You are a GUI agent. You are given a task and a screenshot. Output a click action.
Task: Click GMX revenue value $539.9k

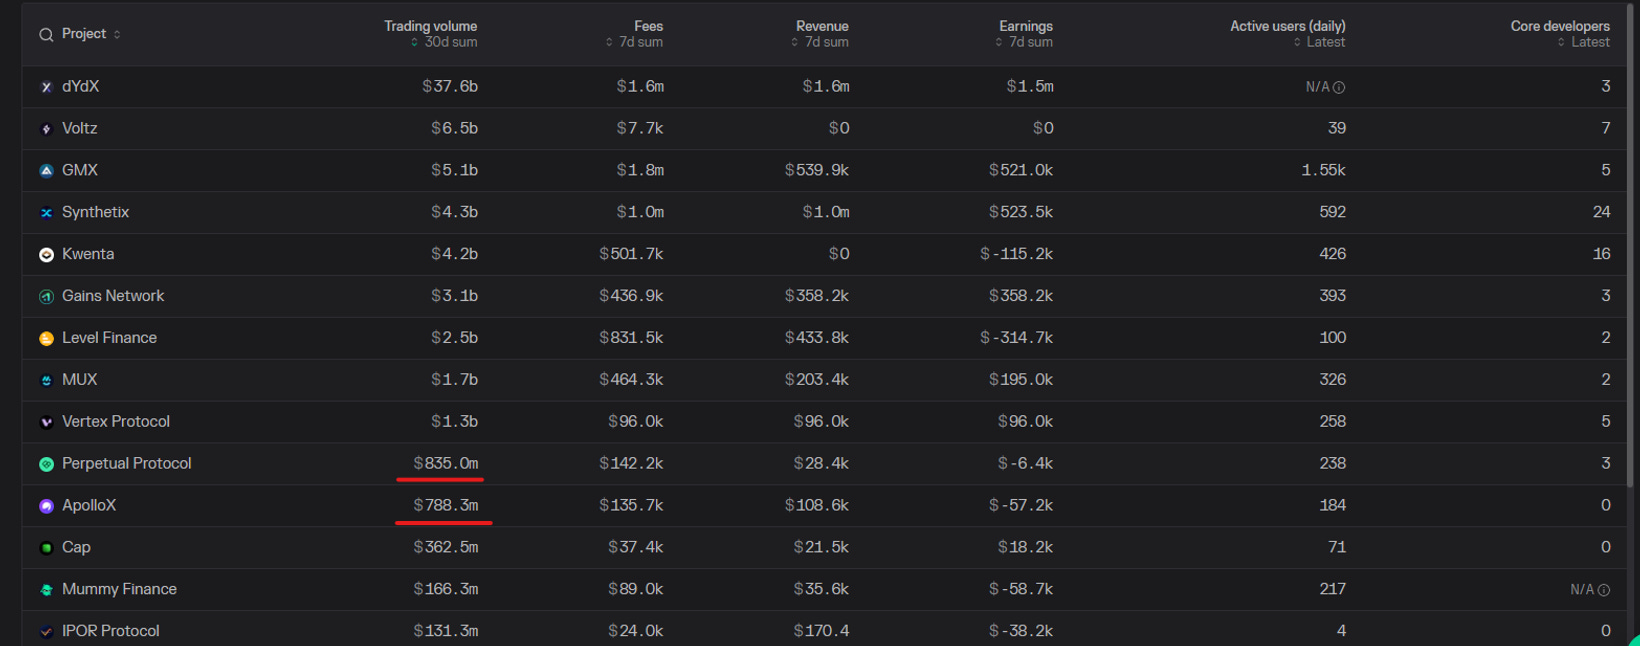click(x=817, y=171)
